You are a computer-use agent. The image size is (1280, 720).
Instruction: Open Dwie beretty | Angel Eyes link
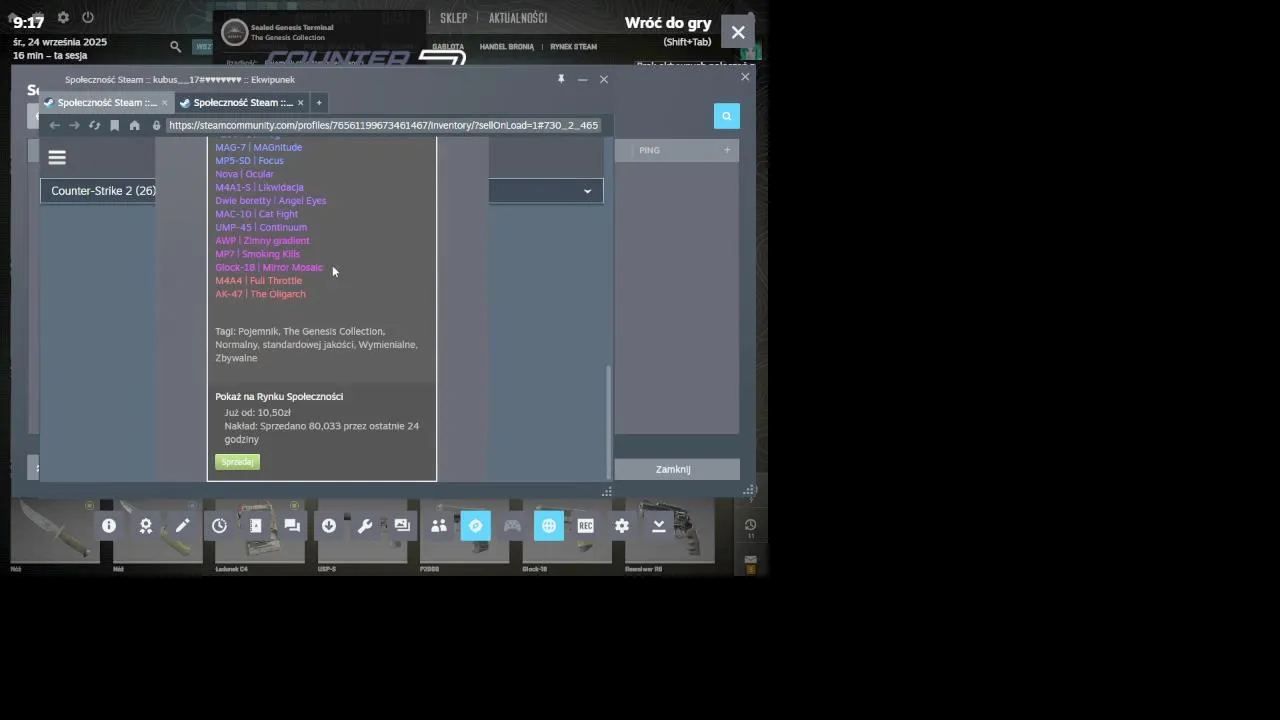[x=270, y=201]
